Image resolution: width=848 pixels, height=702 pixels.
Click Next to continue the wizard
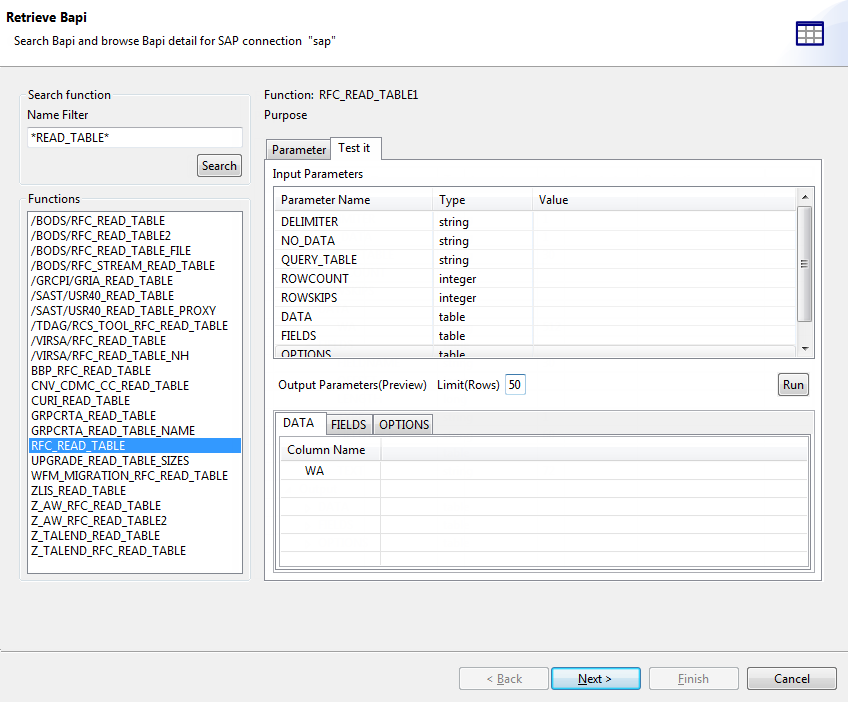coord(595,678)
